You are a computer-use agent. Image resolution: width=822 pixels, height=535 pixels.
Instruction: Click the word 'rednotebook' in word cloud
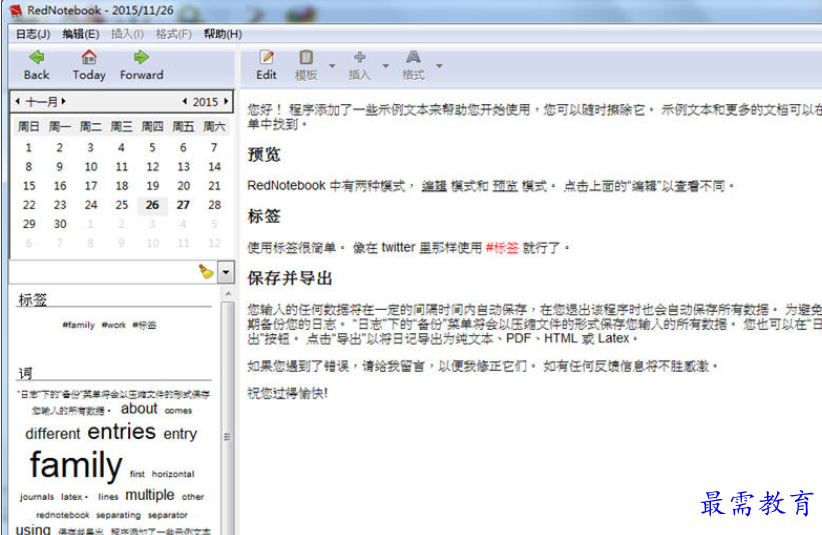[x=62, y=515]
